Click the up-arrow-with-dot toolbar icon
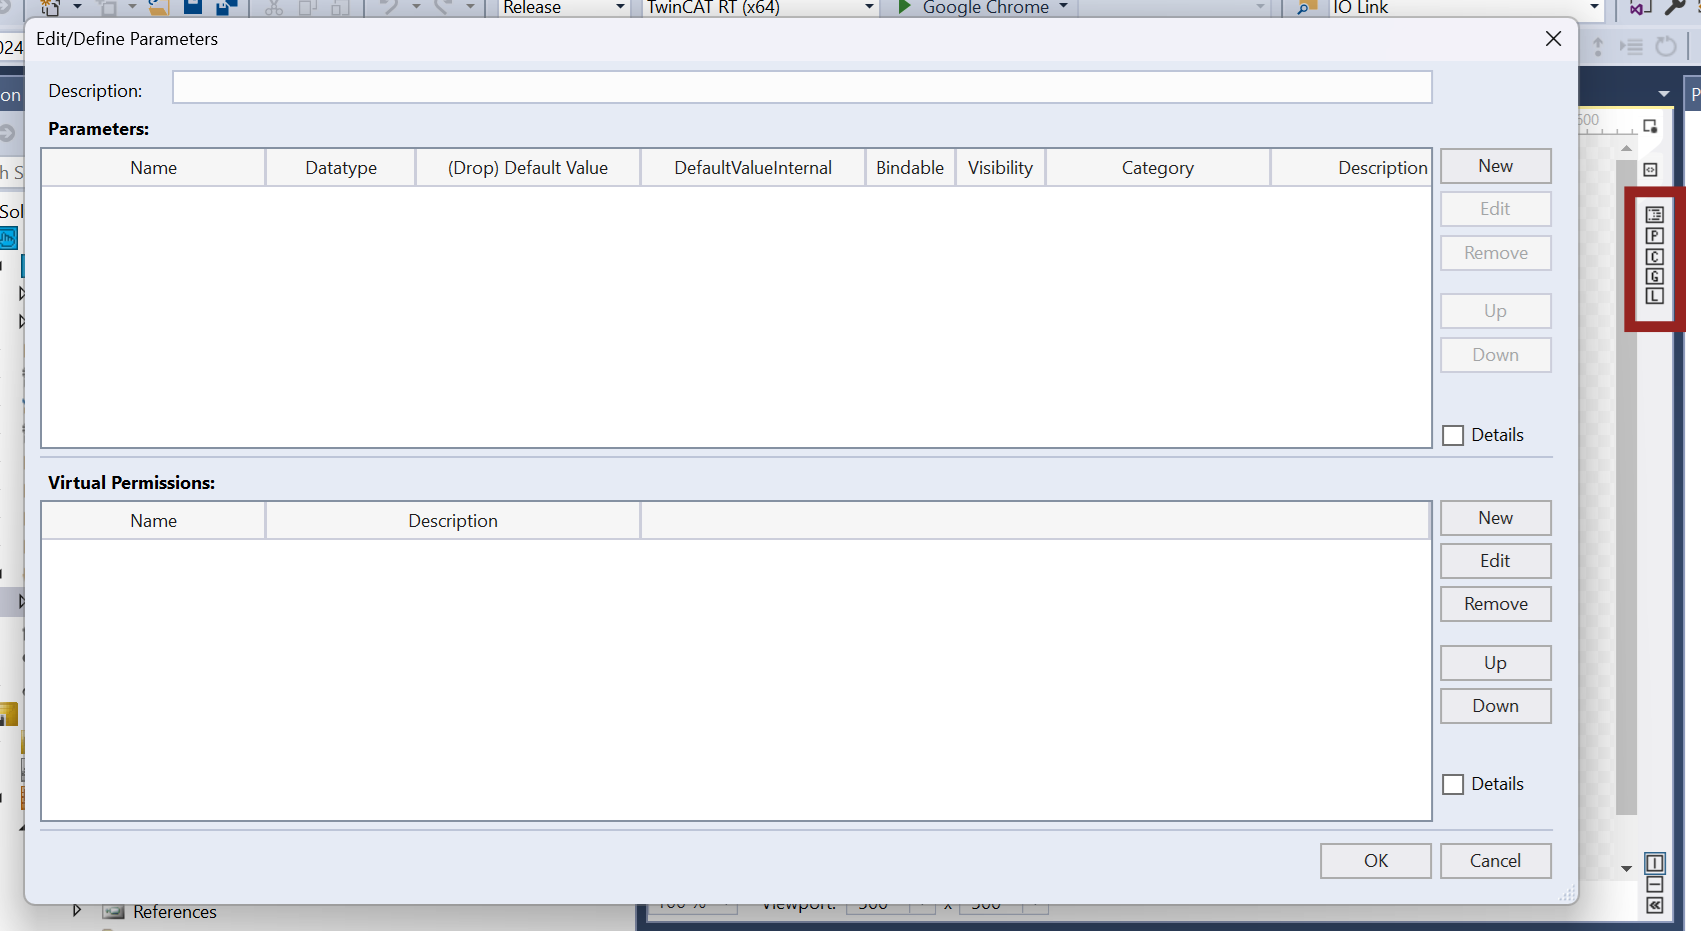The height and width of the screenshot is (931, 1701). tap(1598, 46)
